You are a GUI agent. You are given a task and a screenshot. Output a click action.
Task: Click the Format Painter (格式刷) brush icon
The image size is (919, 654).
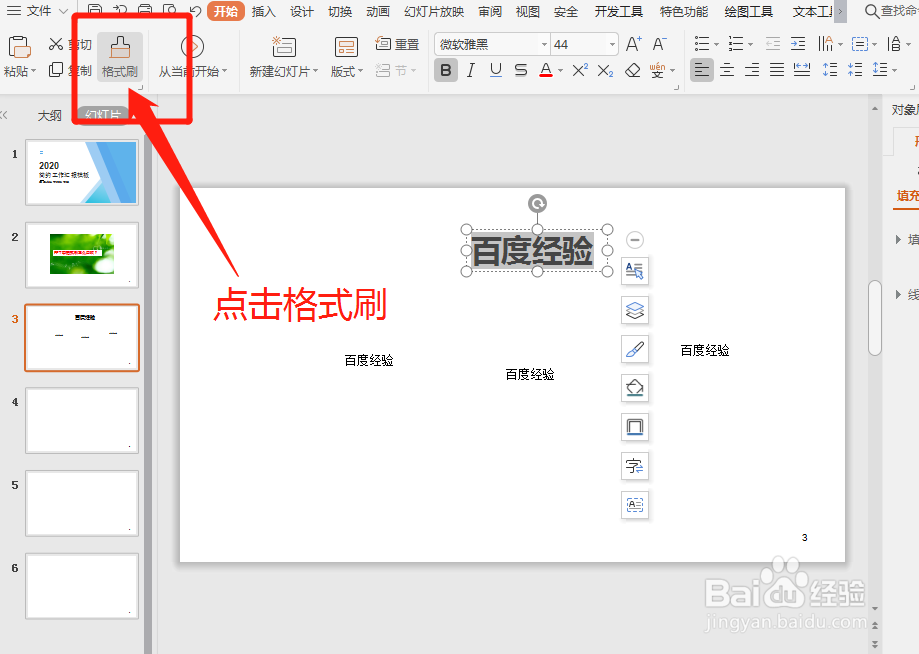click(120, 47)
